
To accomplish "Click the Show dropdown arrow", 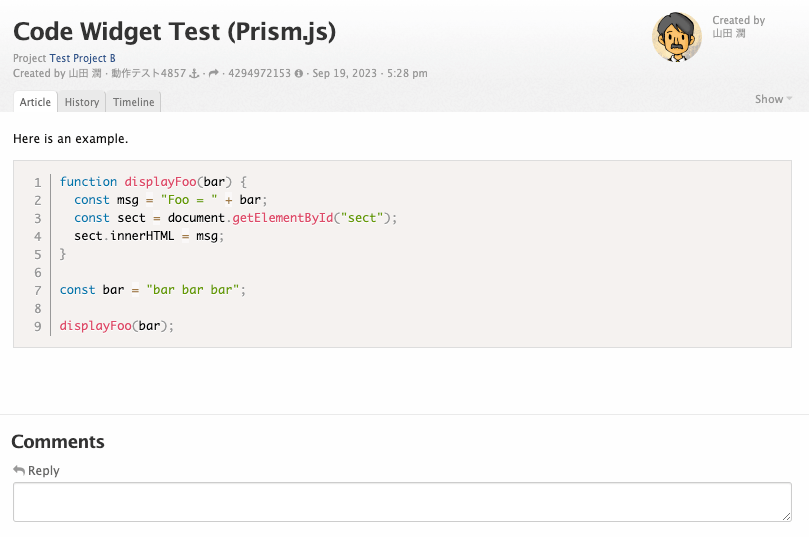I will tap(790, 99).
